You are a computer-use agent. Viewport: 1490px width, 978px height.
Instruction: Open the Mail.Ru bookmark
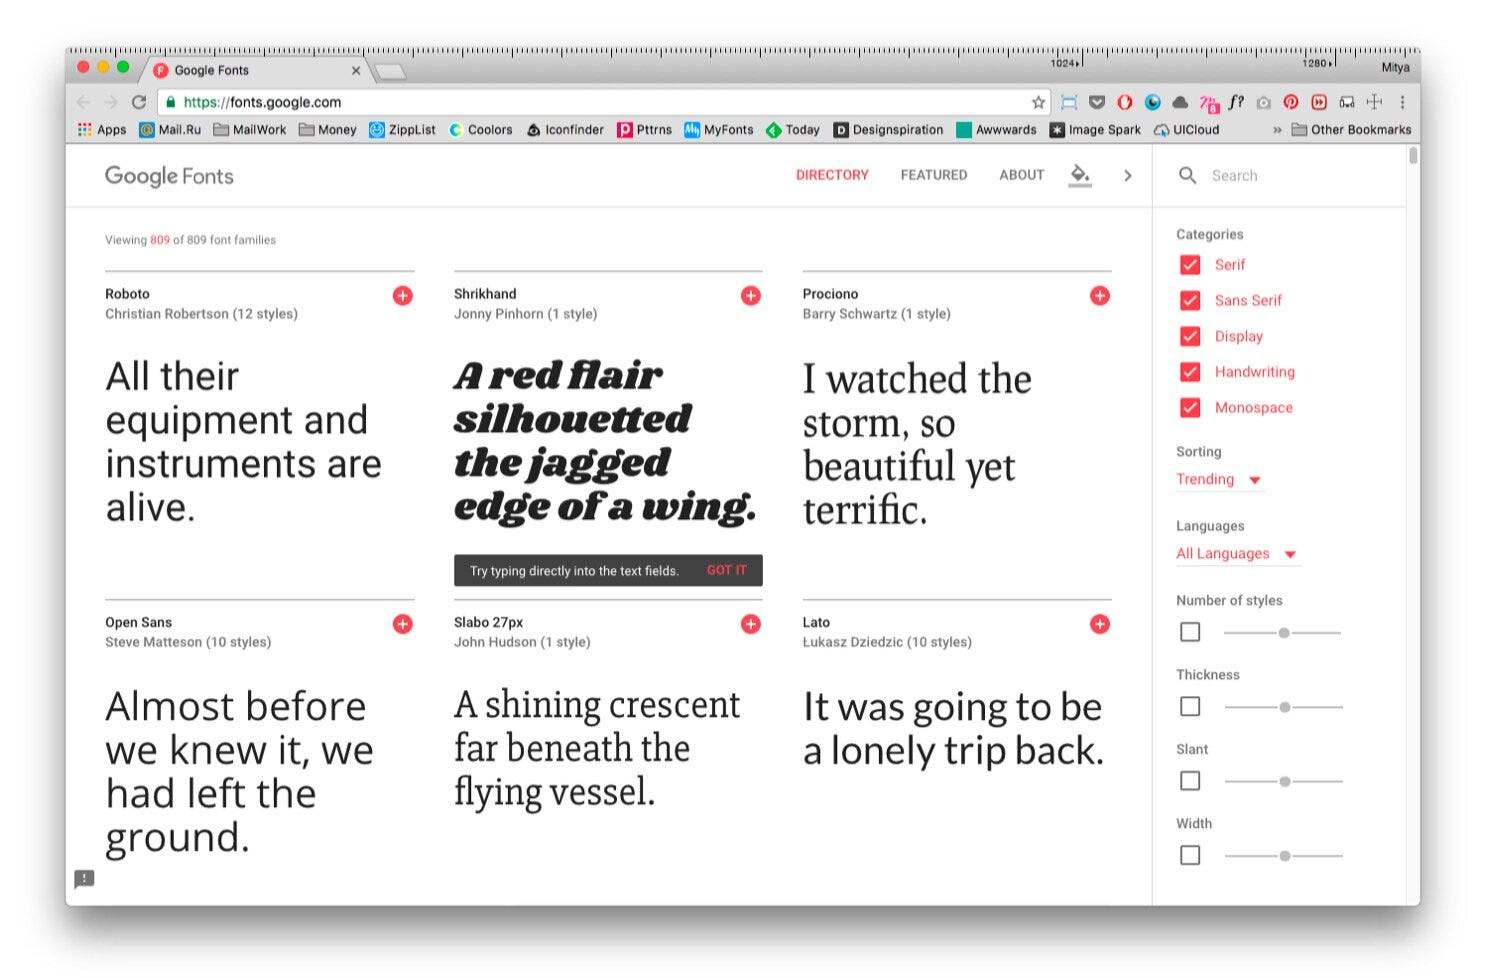pos(170,130)
